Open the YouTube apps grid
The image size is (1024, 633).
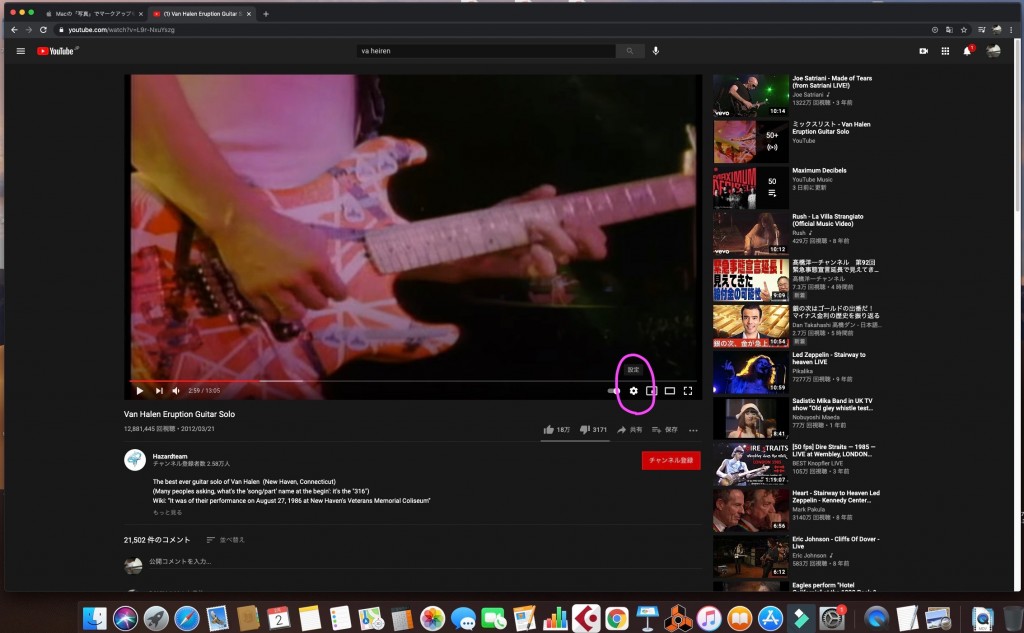945,51
